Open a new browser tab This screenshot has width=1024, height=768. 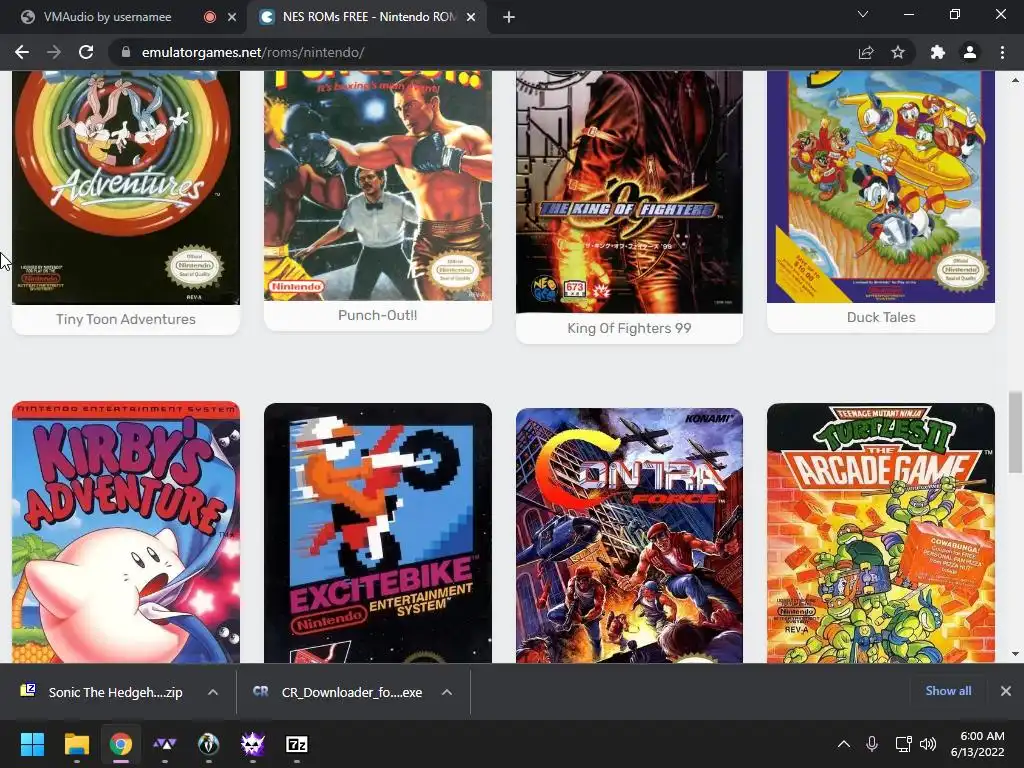509,17
